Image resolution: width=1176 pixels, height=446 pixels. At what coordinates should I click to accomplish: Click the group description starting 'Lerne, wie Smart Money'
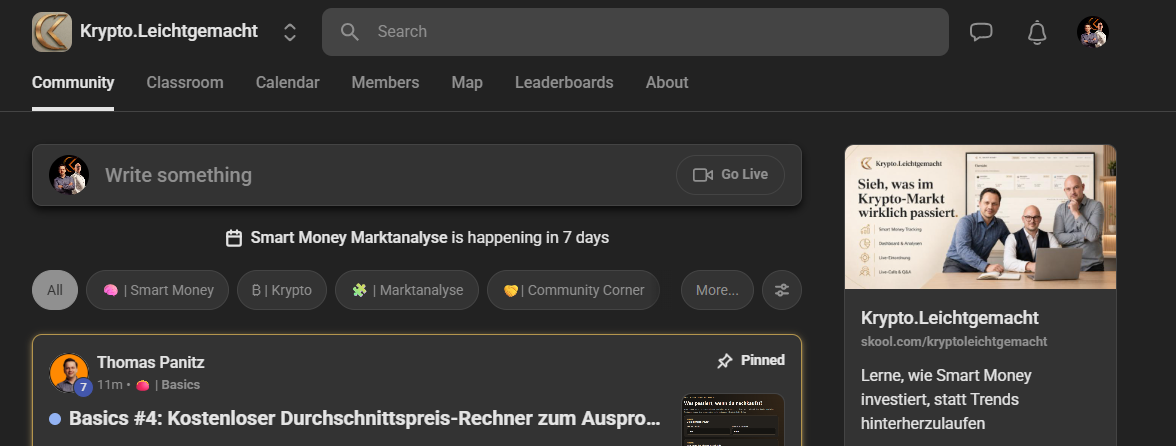pos(946,400)
